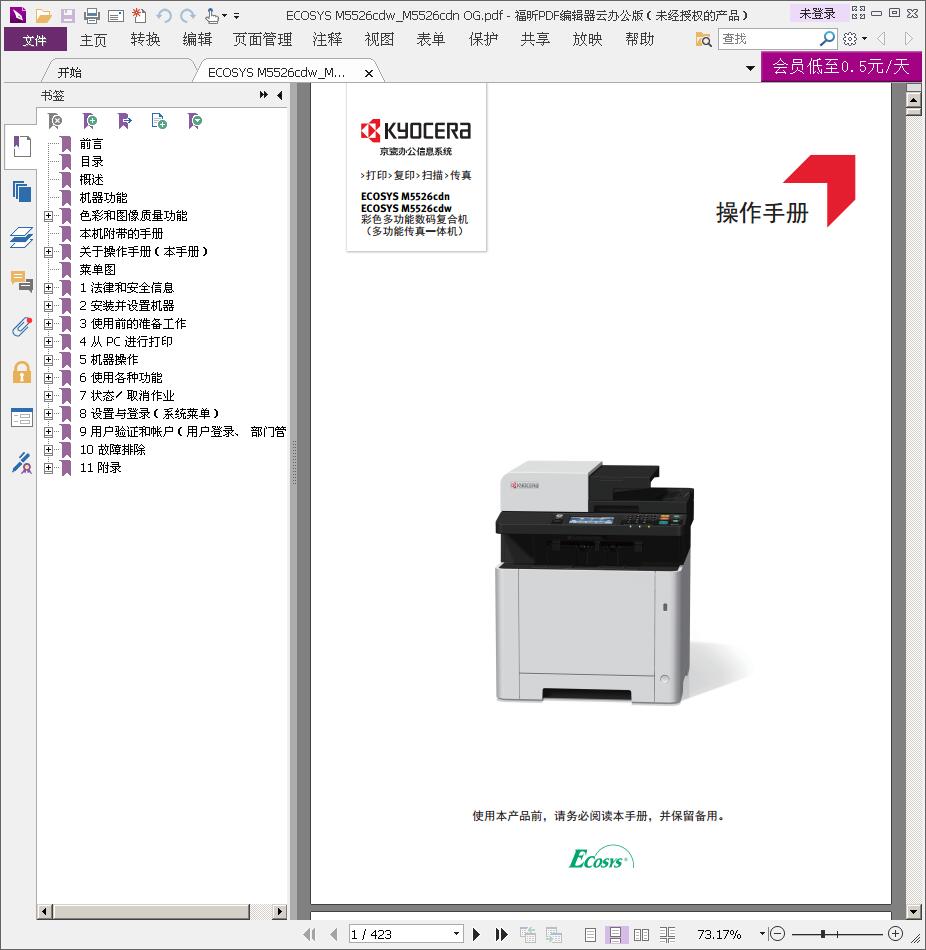Open the Attachments paperclip panel
The image size is (926, 950).
[21, 327]
